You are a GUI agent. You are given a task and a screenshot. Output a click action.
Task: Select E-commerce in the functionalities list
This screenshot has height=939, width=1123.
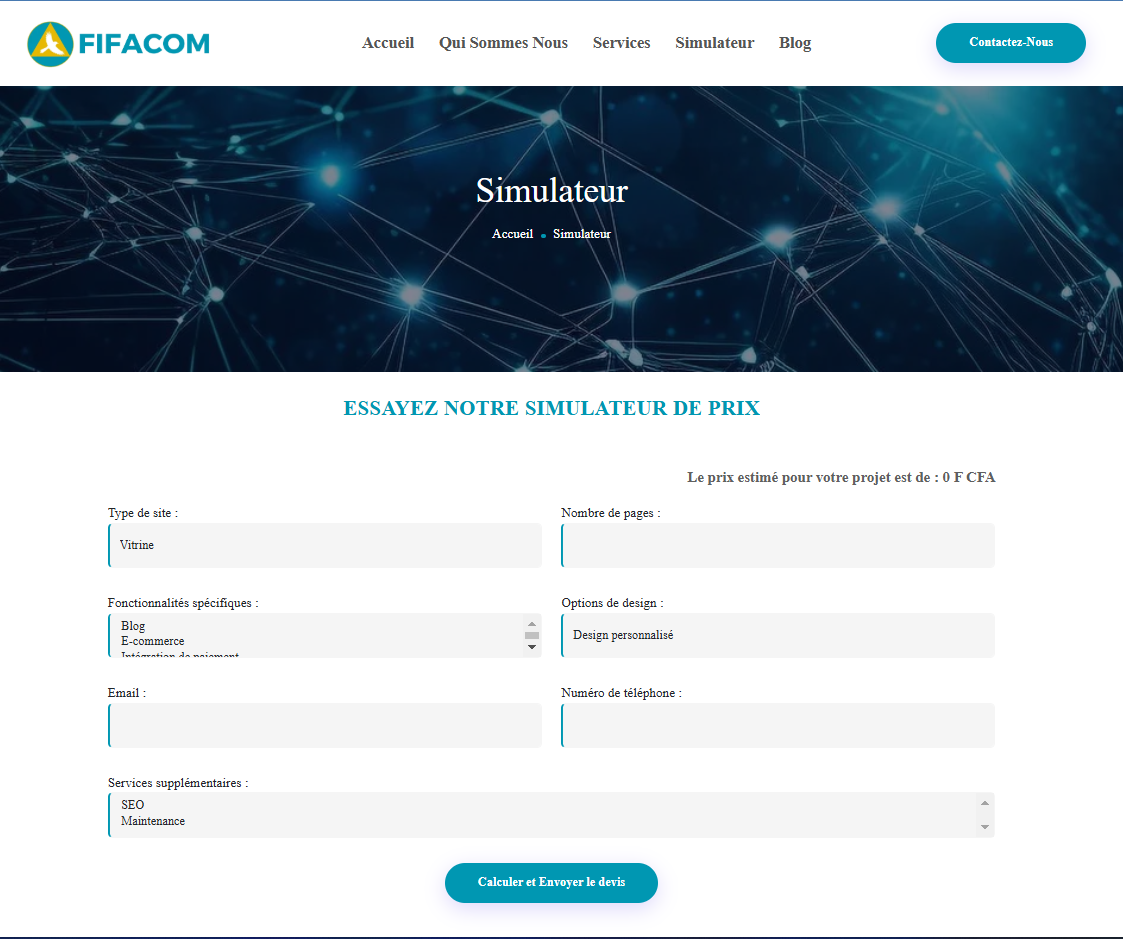tap(153, 641)
